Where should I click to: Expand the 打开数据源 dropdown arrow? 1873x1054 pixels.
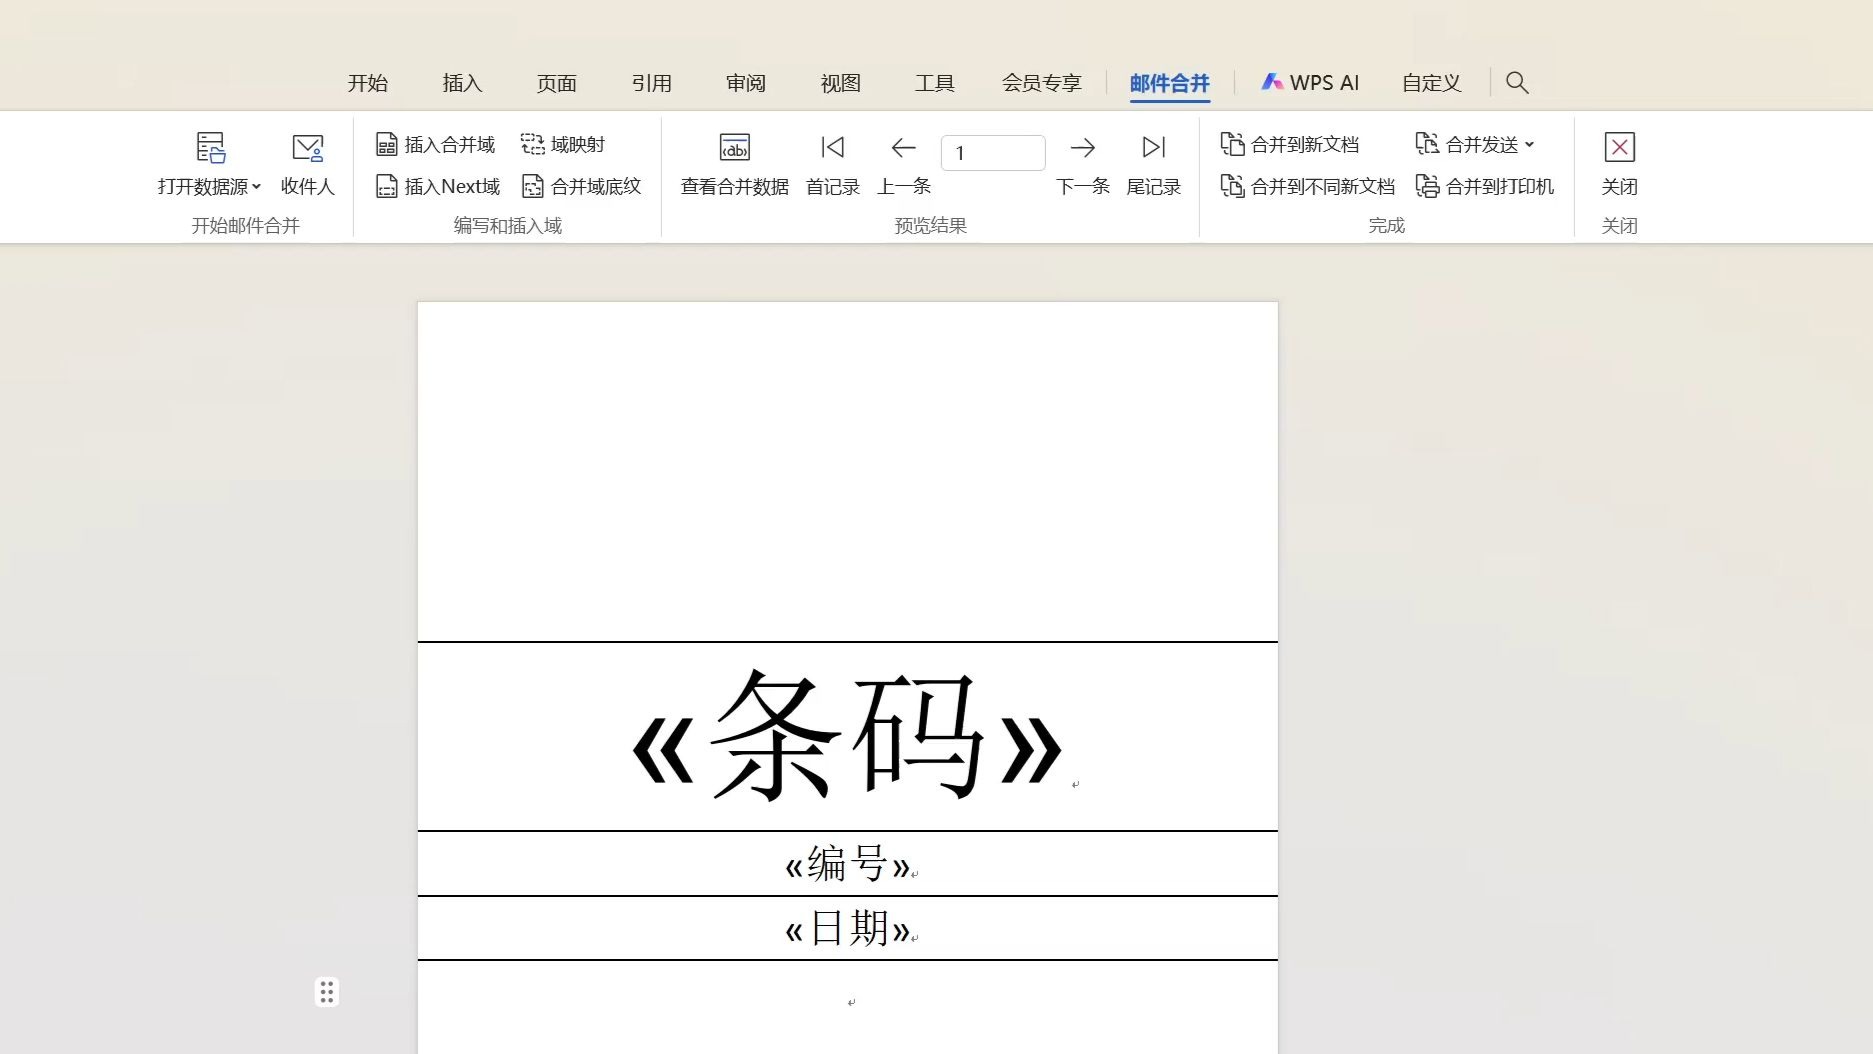pos(259,186)
